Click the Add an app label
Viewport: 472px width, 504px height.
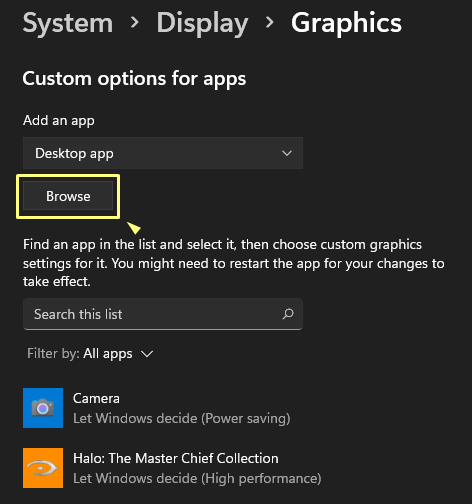click(x=59, y=121)
